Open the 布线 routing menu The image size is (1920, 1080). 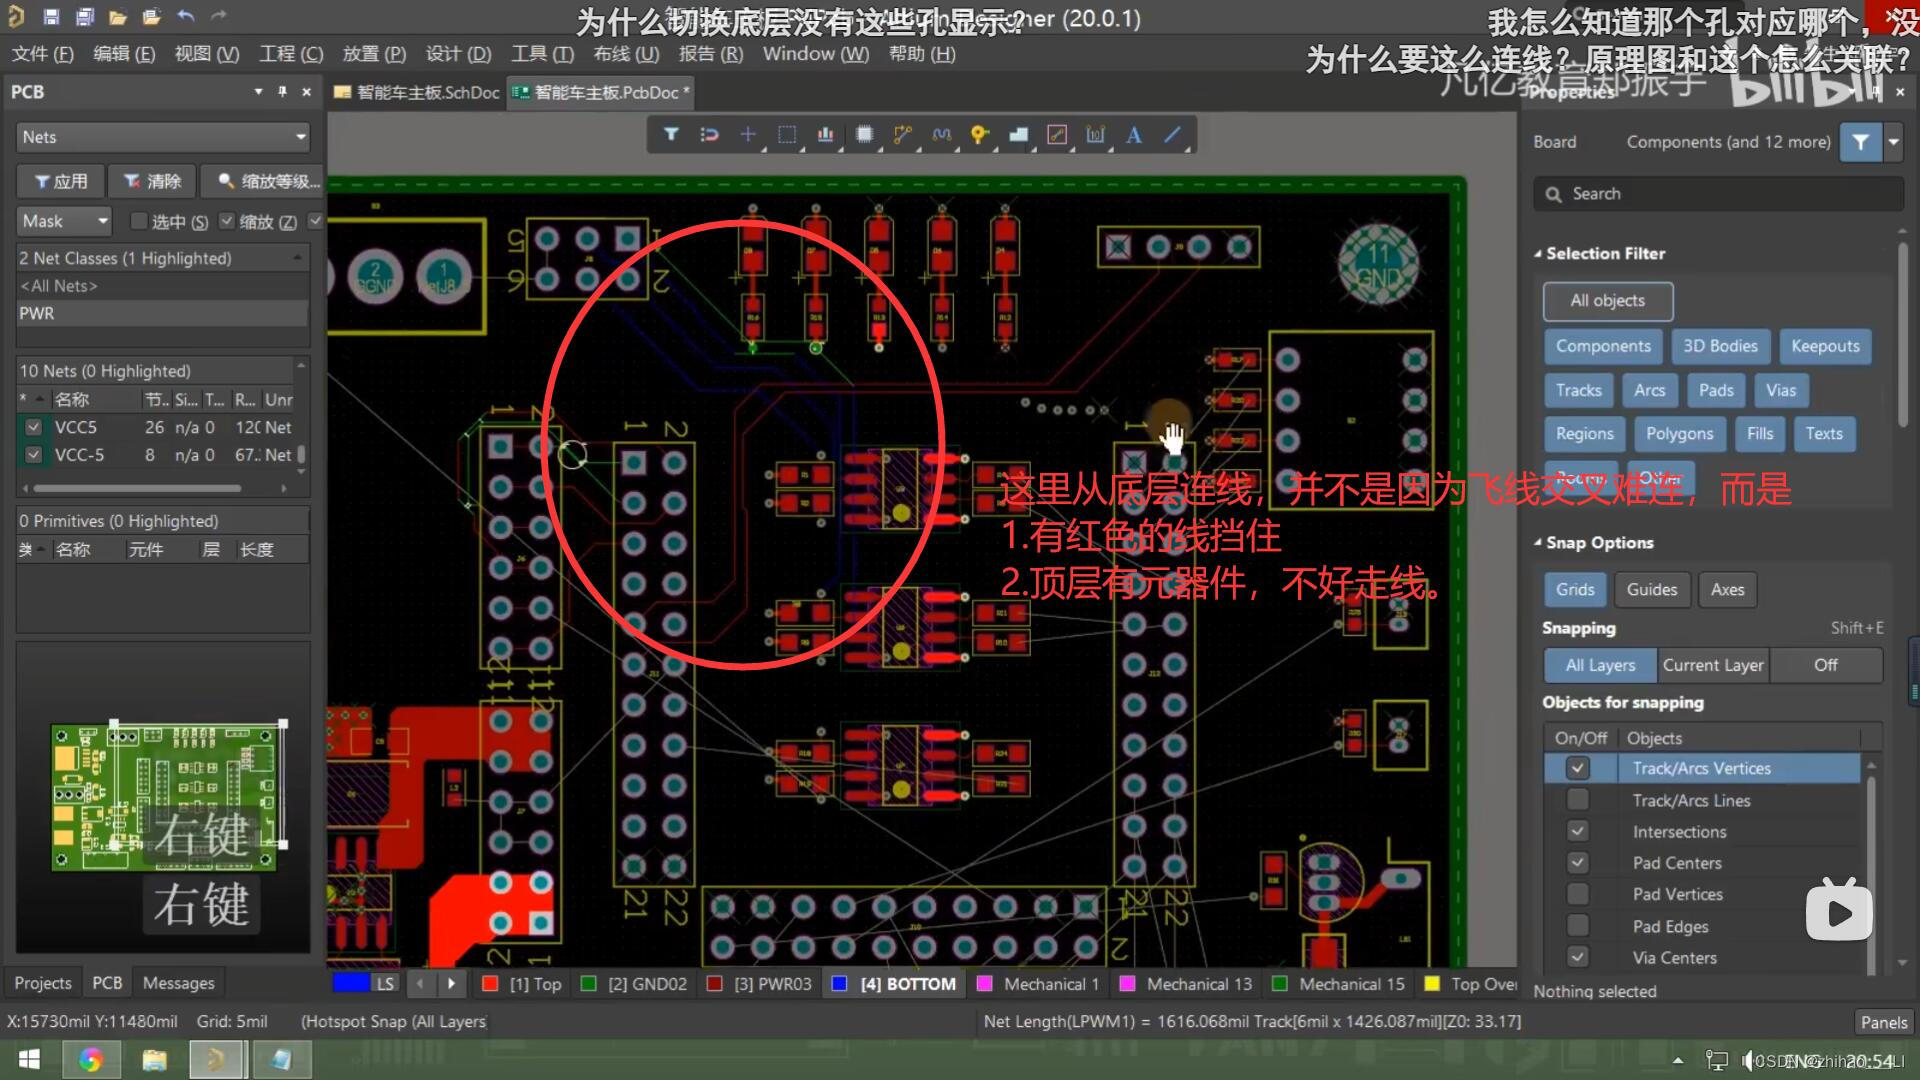click(626, 54)
